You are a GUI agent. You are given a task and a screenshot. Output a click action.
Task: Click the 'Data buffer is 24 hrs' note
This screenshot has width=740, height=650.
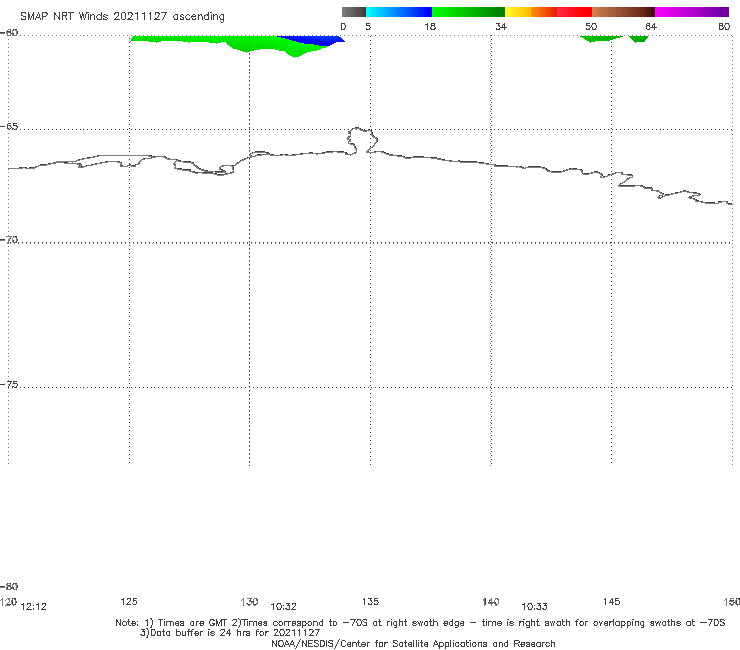tap(230, 633)
